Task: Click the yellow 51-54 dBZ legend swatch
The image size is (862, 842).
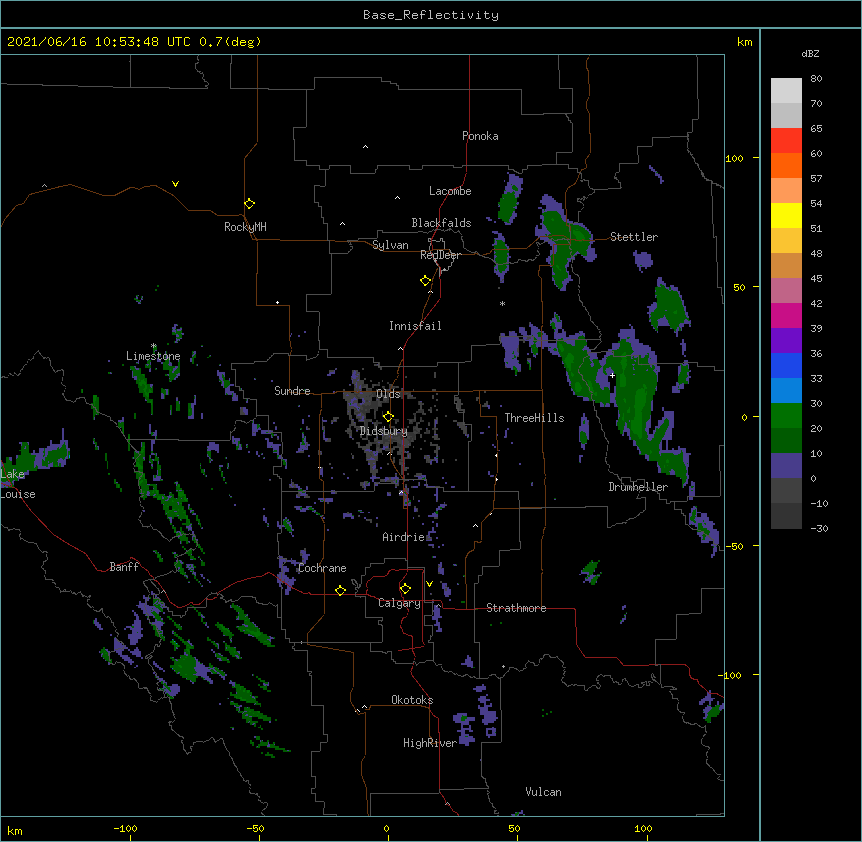Action: [x=786, y=216]
